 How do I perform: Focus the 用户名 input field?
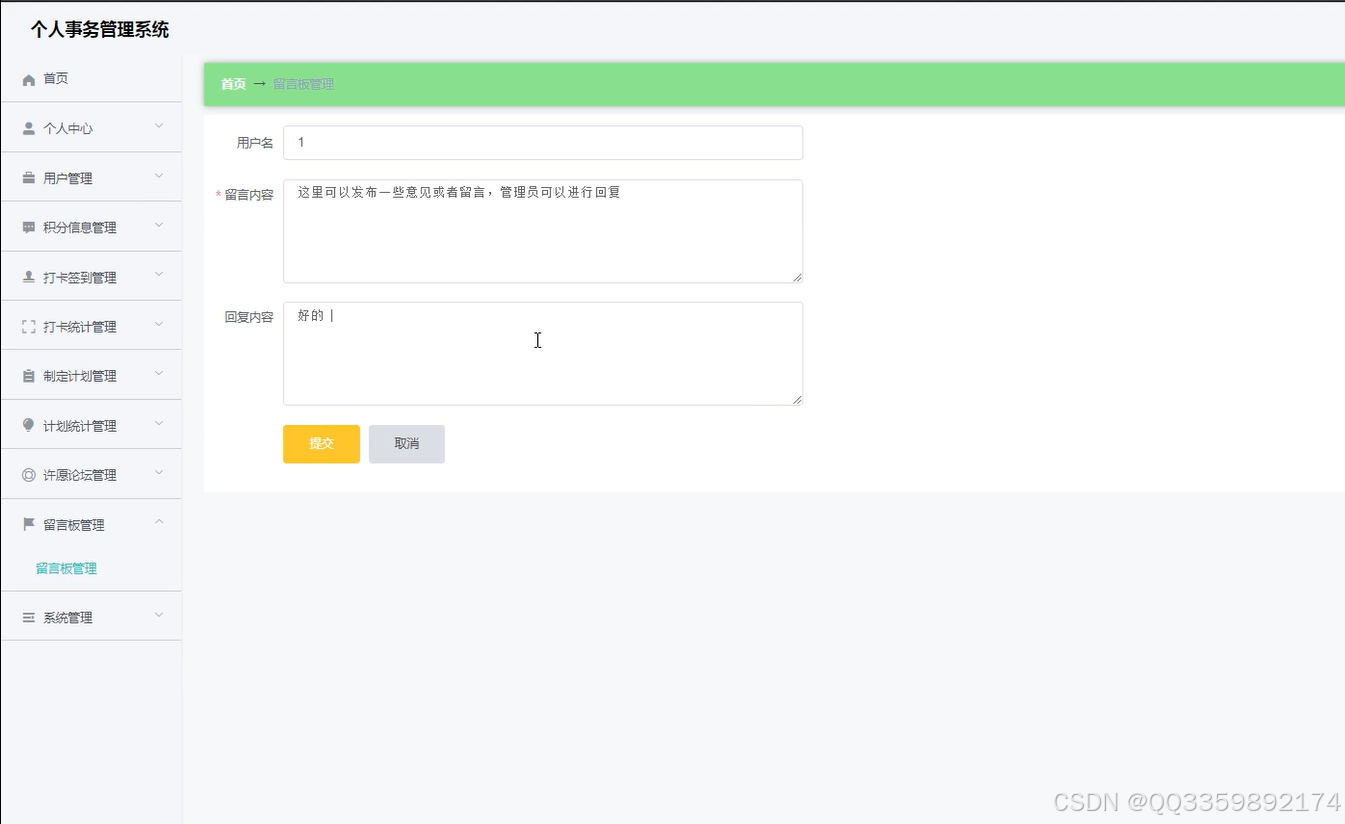(x=543, y=142)
